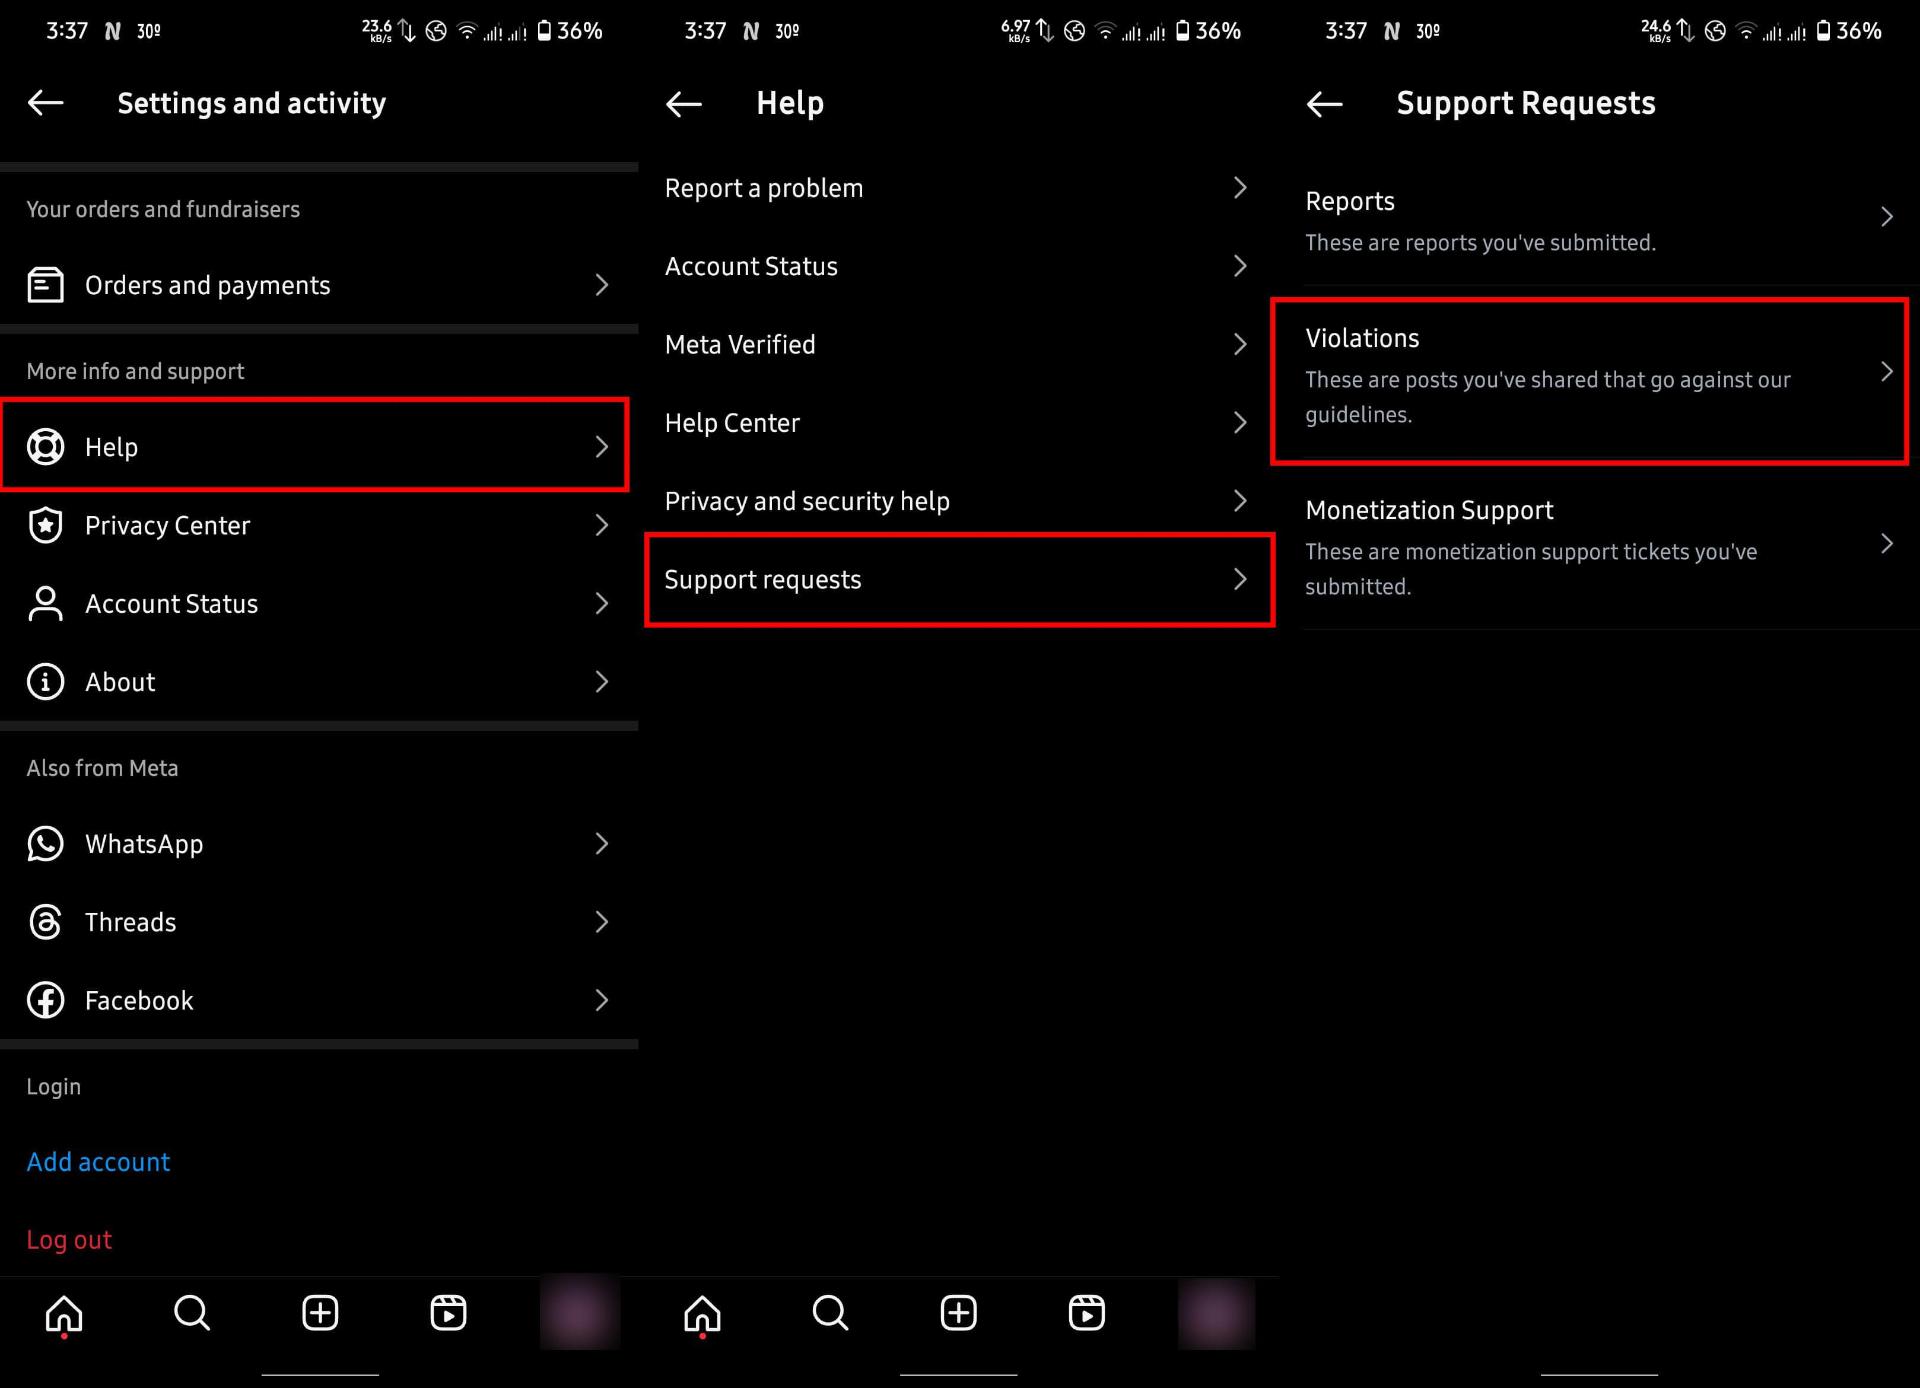Viewport: 1920px width, 1388px height.
Task: Expand Reports chevron arrow
Action: pyautogui.click(x=1887, y=217)
